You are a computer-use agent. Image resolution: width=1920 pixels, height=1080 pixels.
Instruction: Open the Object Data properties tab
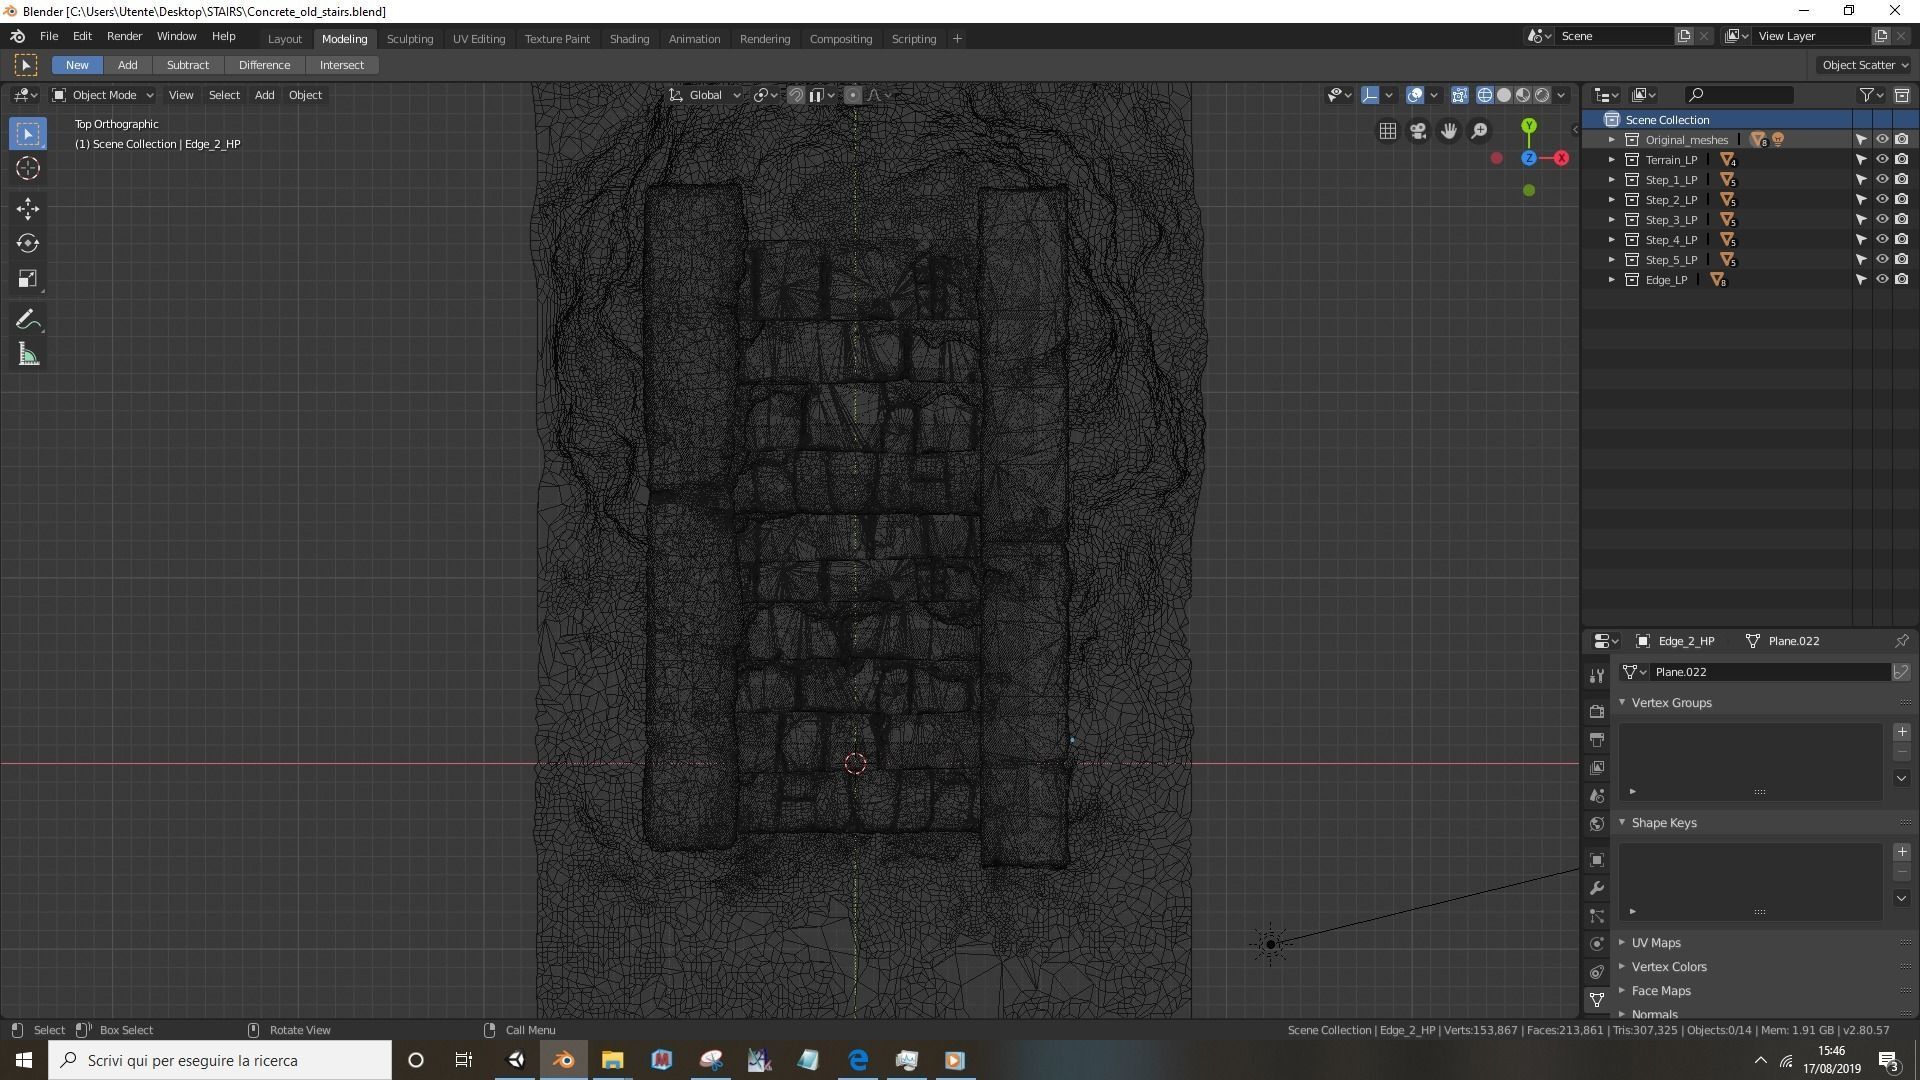(x=1597, y=1000)
